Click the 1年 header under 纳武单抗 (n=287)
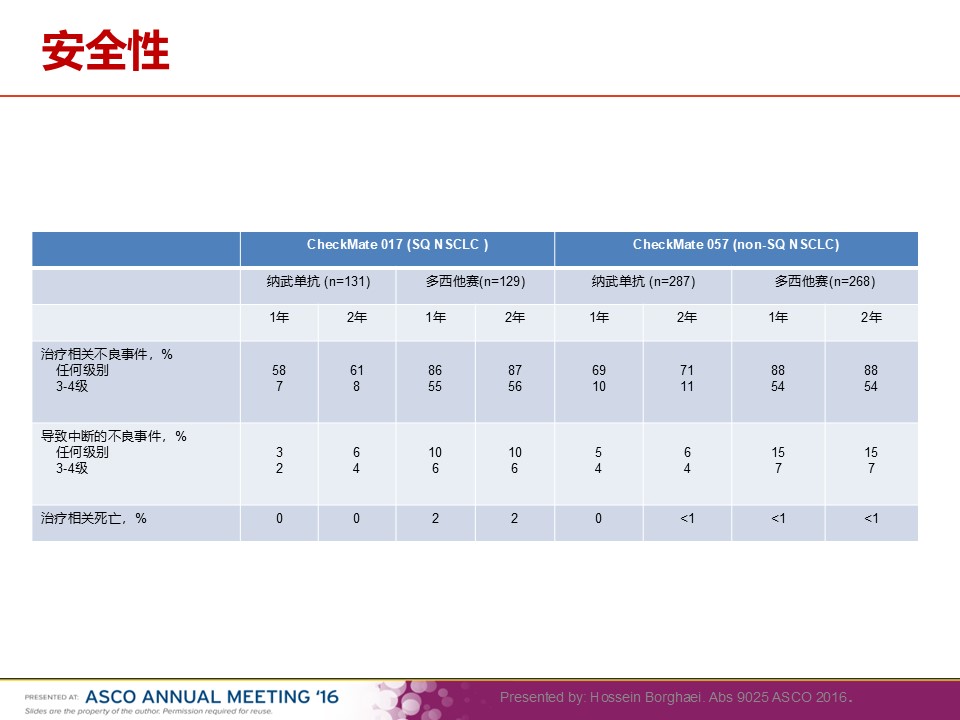Image resolution: width=960 pixels, height=720 pixels. [x=599, y=317]
